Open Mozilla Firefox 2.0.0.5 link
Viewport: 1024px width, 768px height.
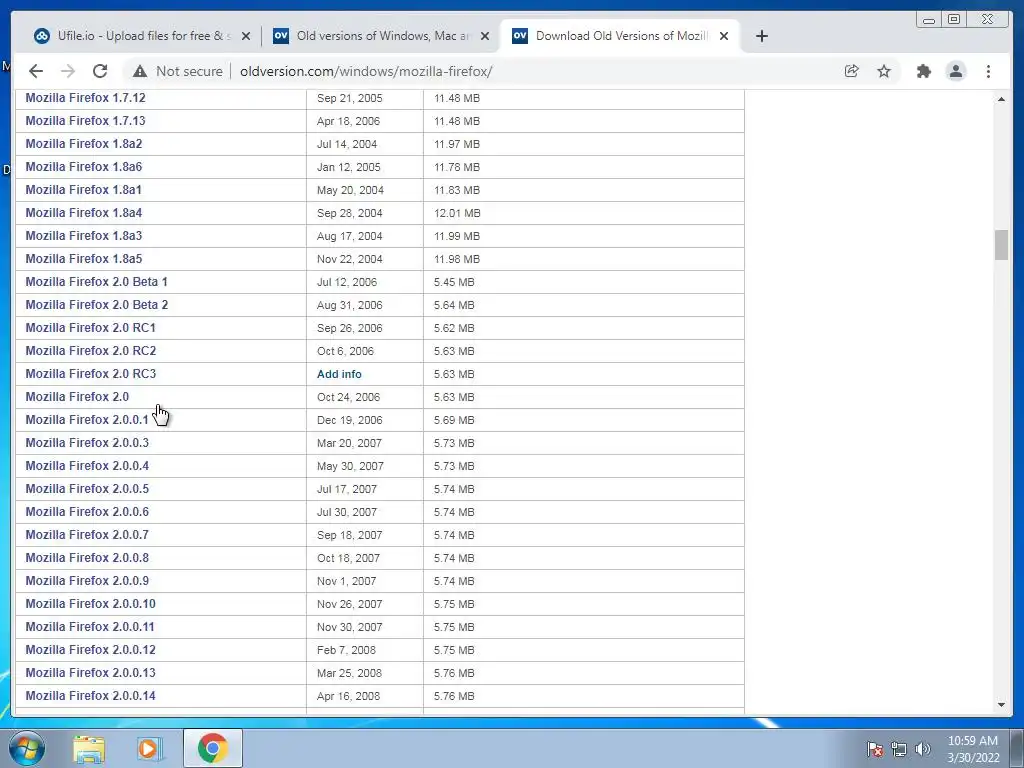pos(87,489)
